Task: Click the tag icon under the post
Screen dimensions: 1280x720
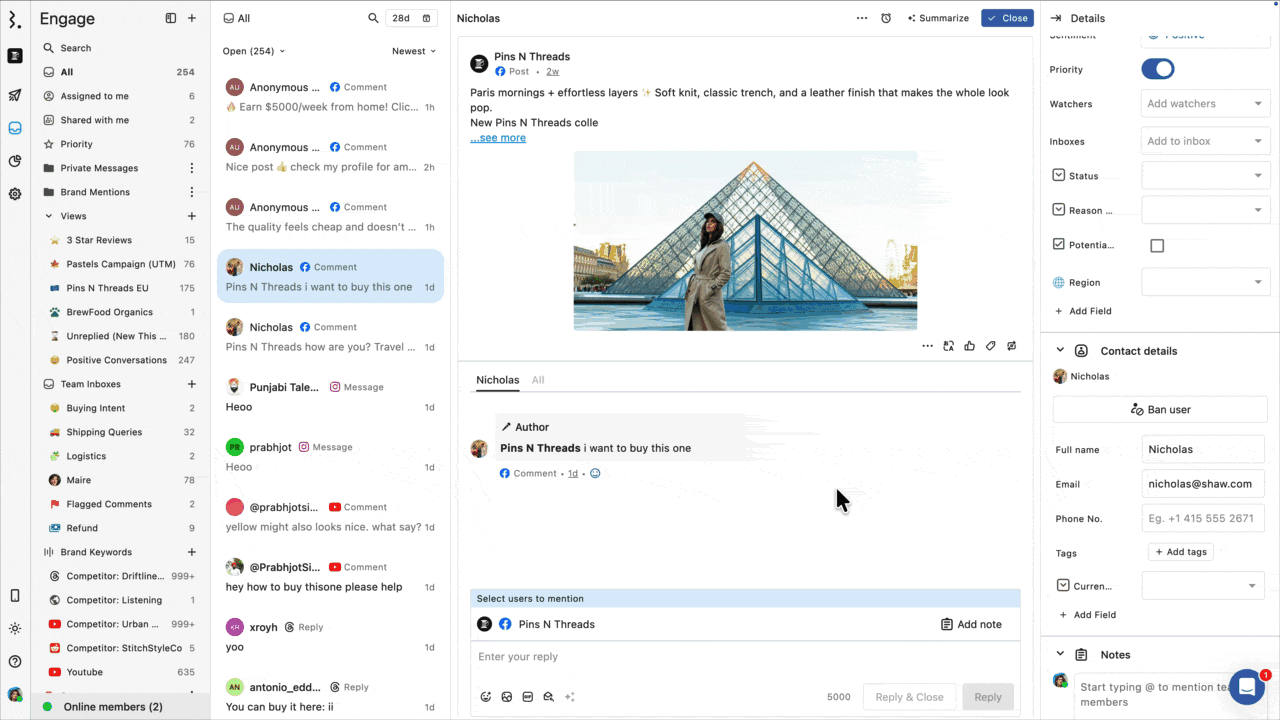Action: [990, 346]
